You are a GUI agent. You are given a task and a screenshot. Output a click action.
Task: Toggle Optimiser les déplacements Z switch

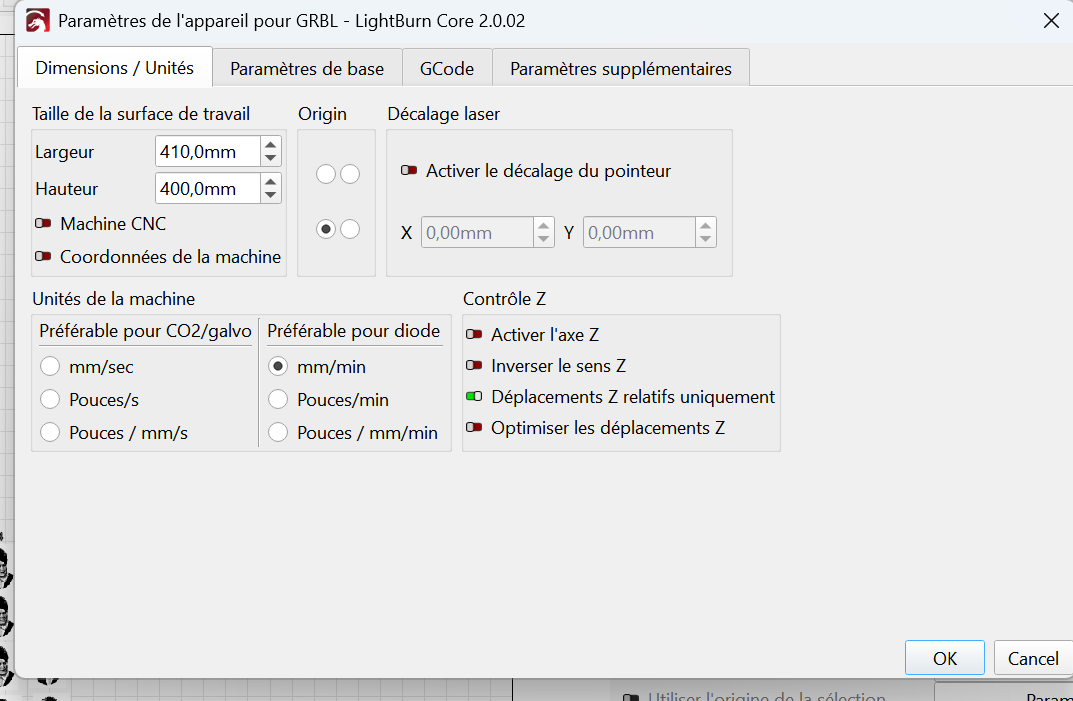pyautogui.click(x=474, y=427)
